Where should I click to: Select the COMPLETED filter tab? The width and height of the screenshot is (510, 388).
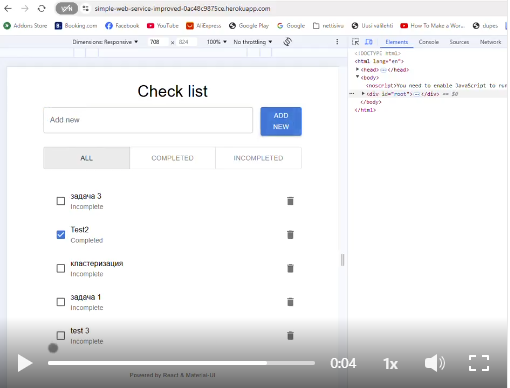pos(172,158)
